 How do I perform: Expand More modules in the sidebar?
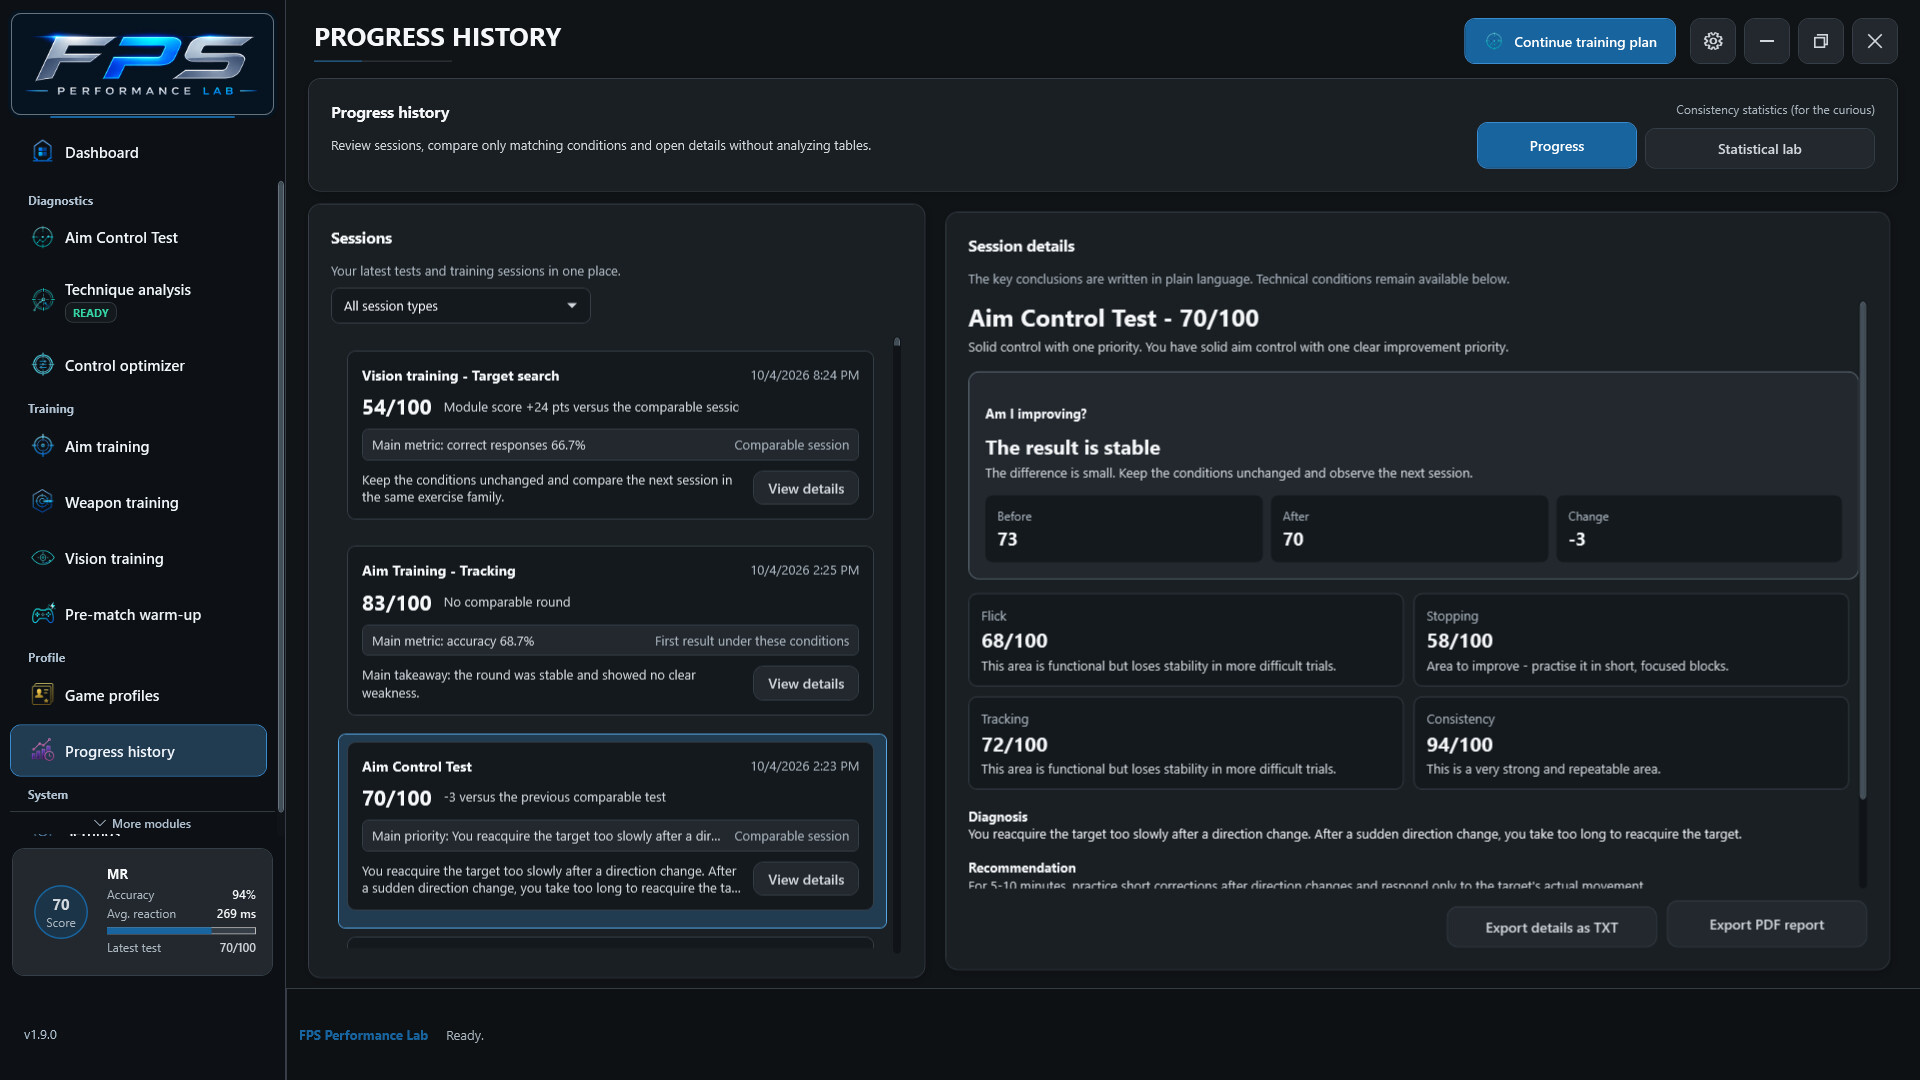[x=142, y=823]
